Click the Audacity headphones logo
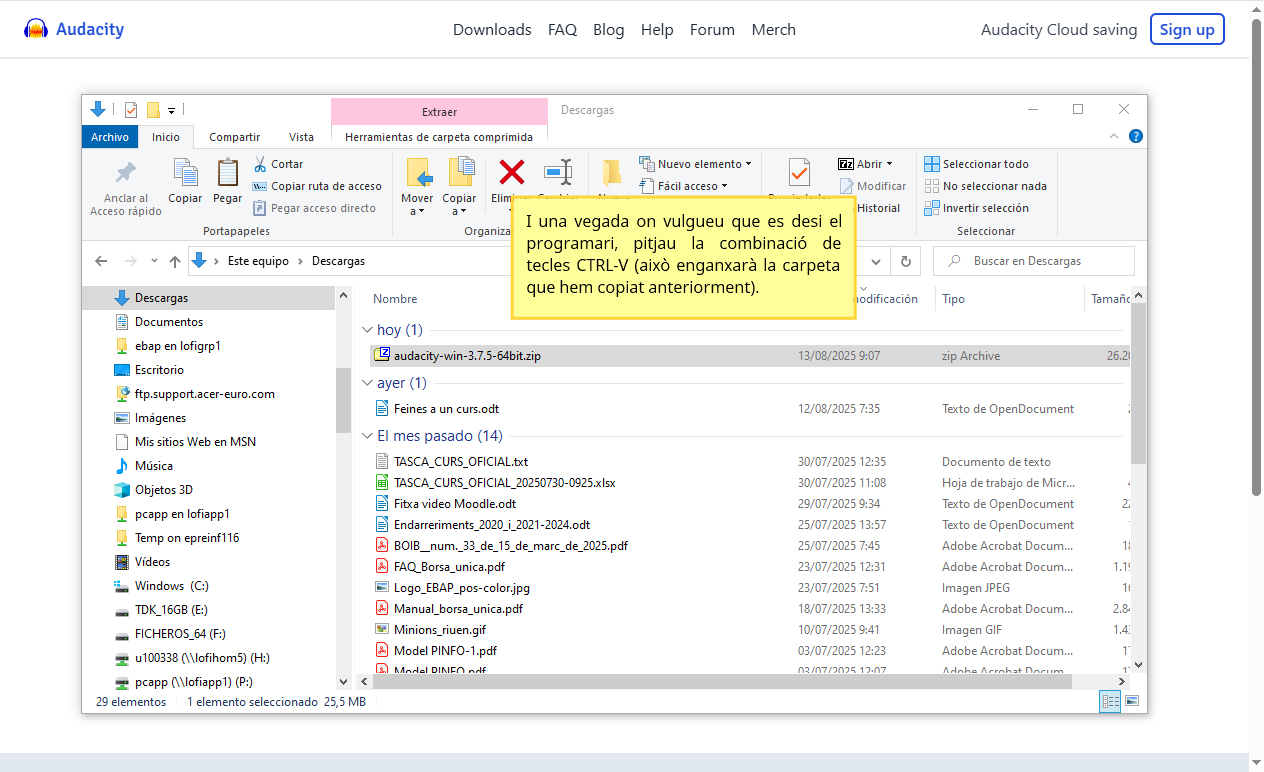 pos(36,29)
